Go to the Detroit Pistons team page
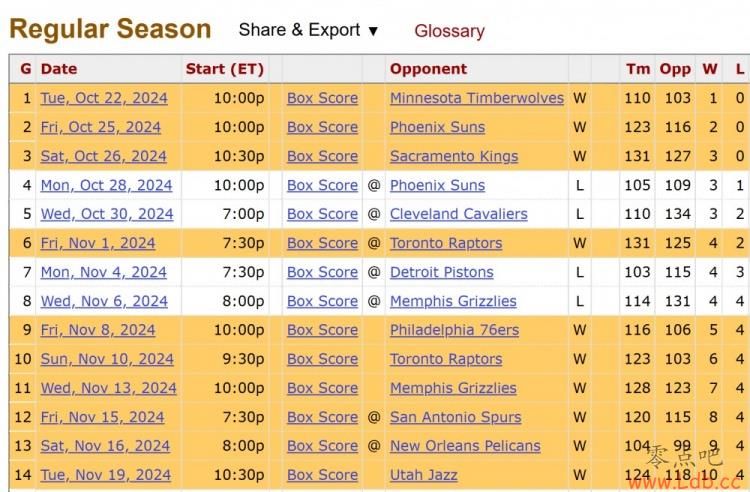750x492 pixels. 441,272
